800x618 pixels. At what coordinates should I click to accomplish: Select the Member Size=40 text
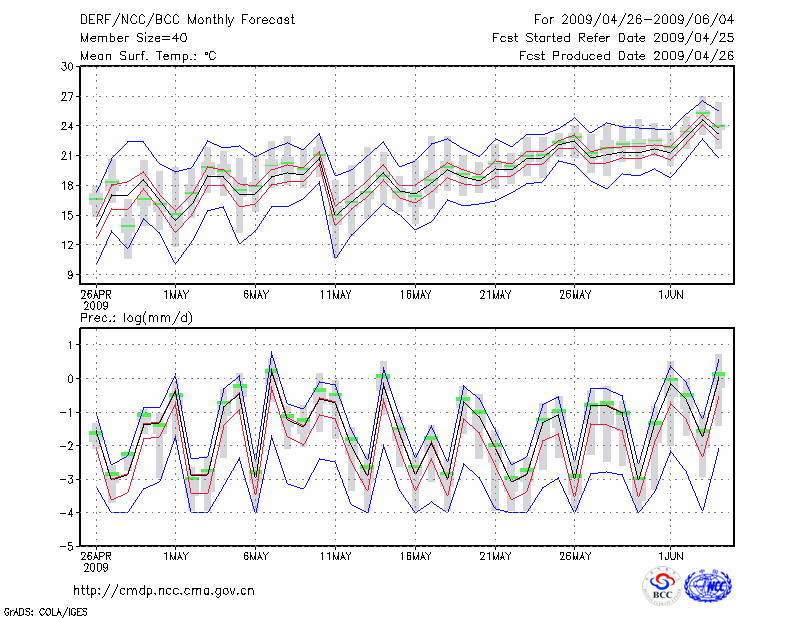click(130, 37)
